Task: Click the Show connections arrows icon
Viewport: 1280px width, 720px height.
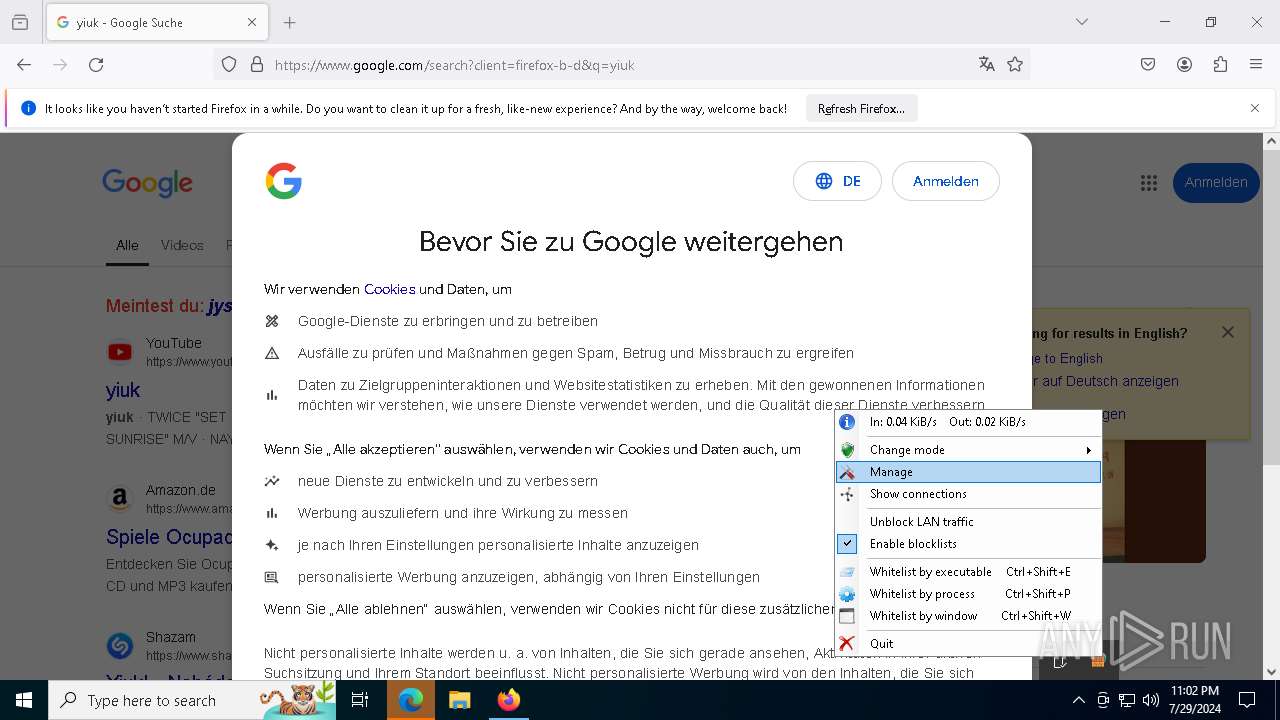Action: point(847,494)
